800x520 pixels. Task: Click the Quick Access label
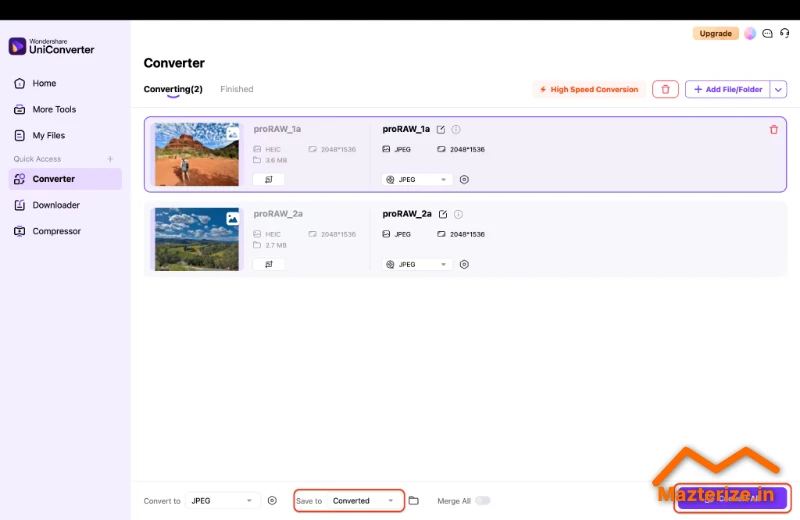click(37, 159)
